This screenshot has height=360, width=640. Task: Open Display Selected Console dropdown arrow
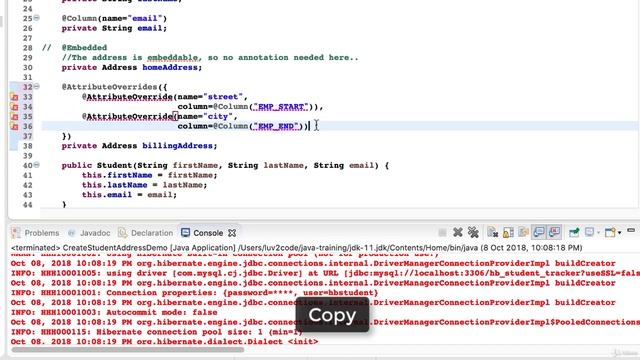click(x=598, y=233)
